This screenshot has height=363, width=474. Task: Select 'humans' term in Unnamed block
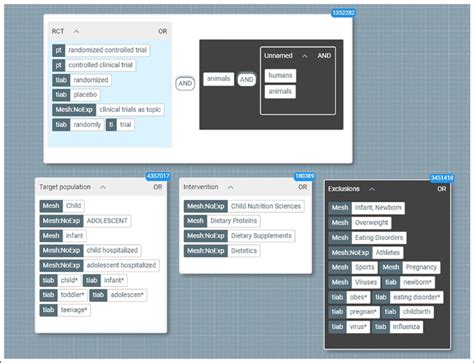(x=280, y=76)
